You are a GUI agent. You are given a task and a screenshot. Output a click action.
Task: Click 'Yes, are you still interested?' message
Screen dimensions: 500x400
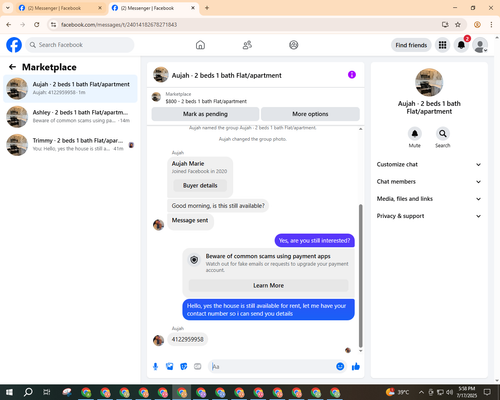pos(314,241)
